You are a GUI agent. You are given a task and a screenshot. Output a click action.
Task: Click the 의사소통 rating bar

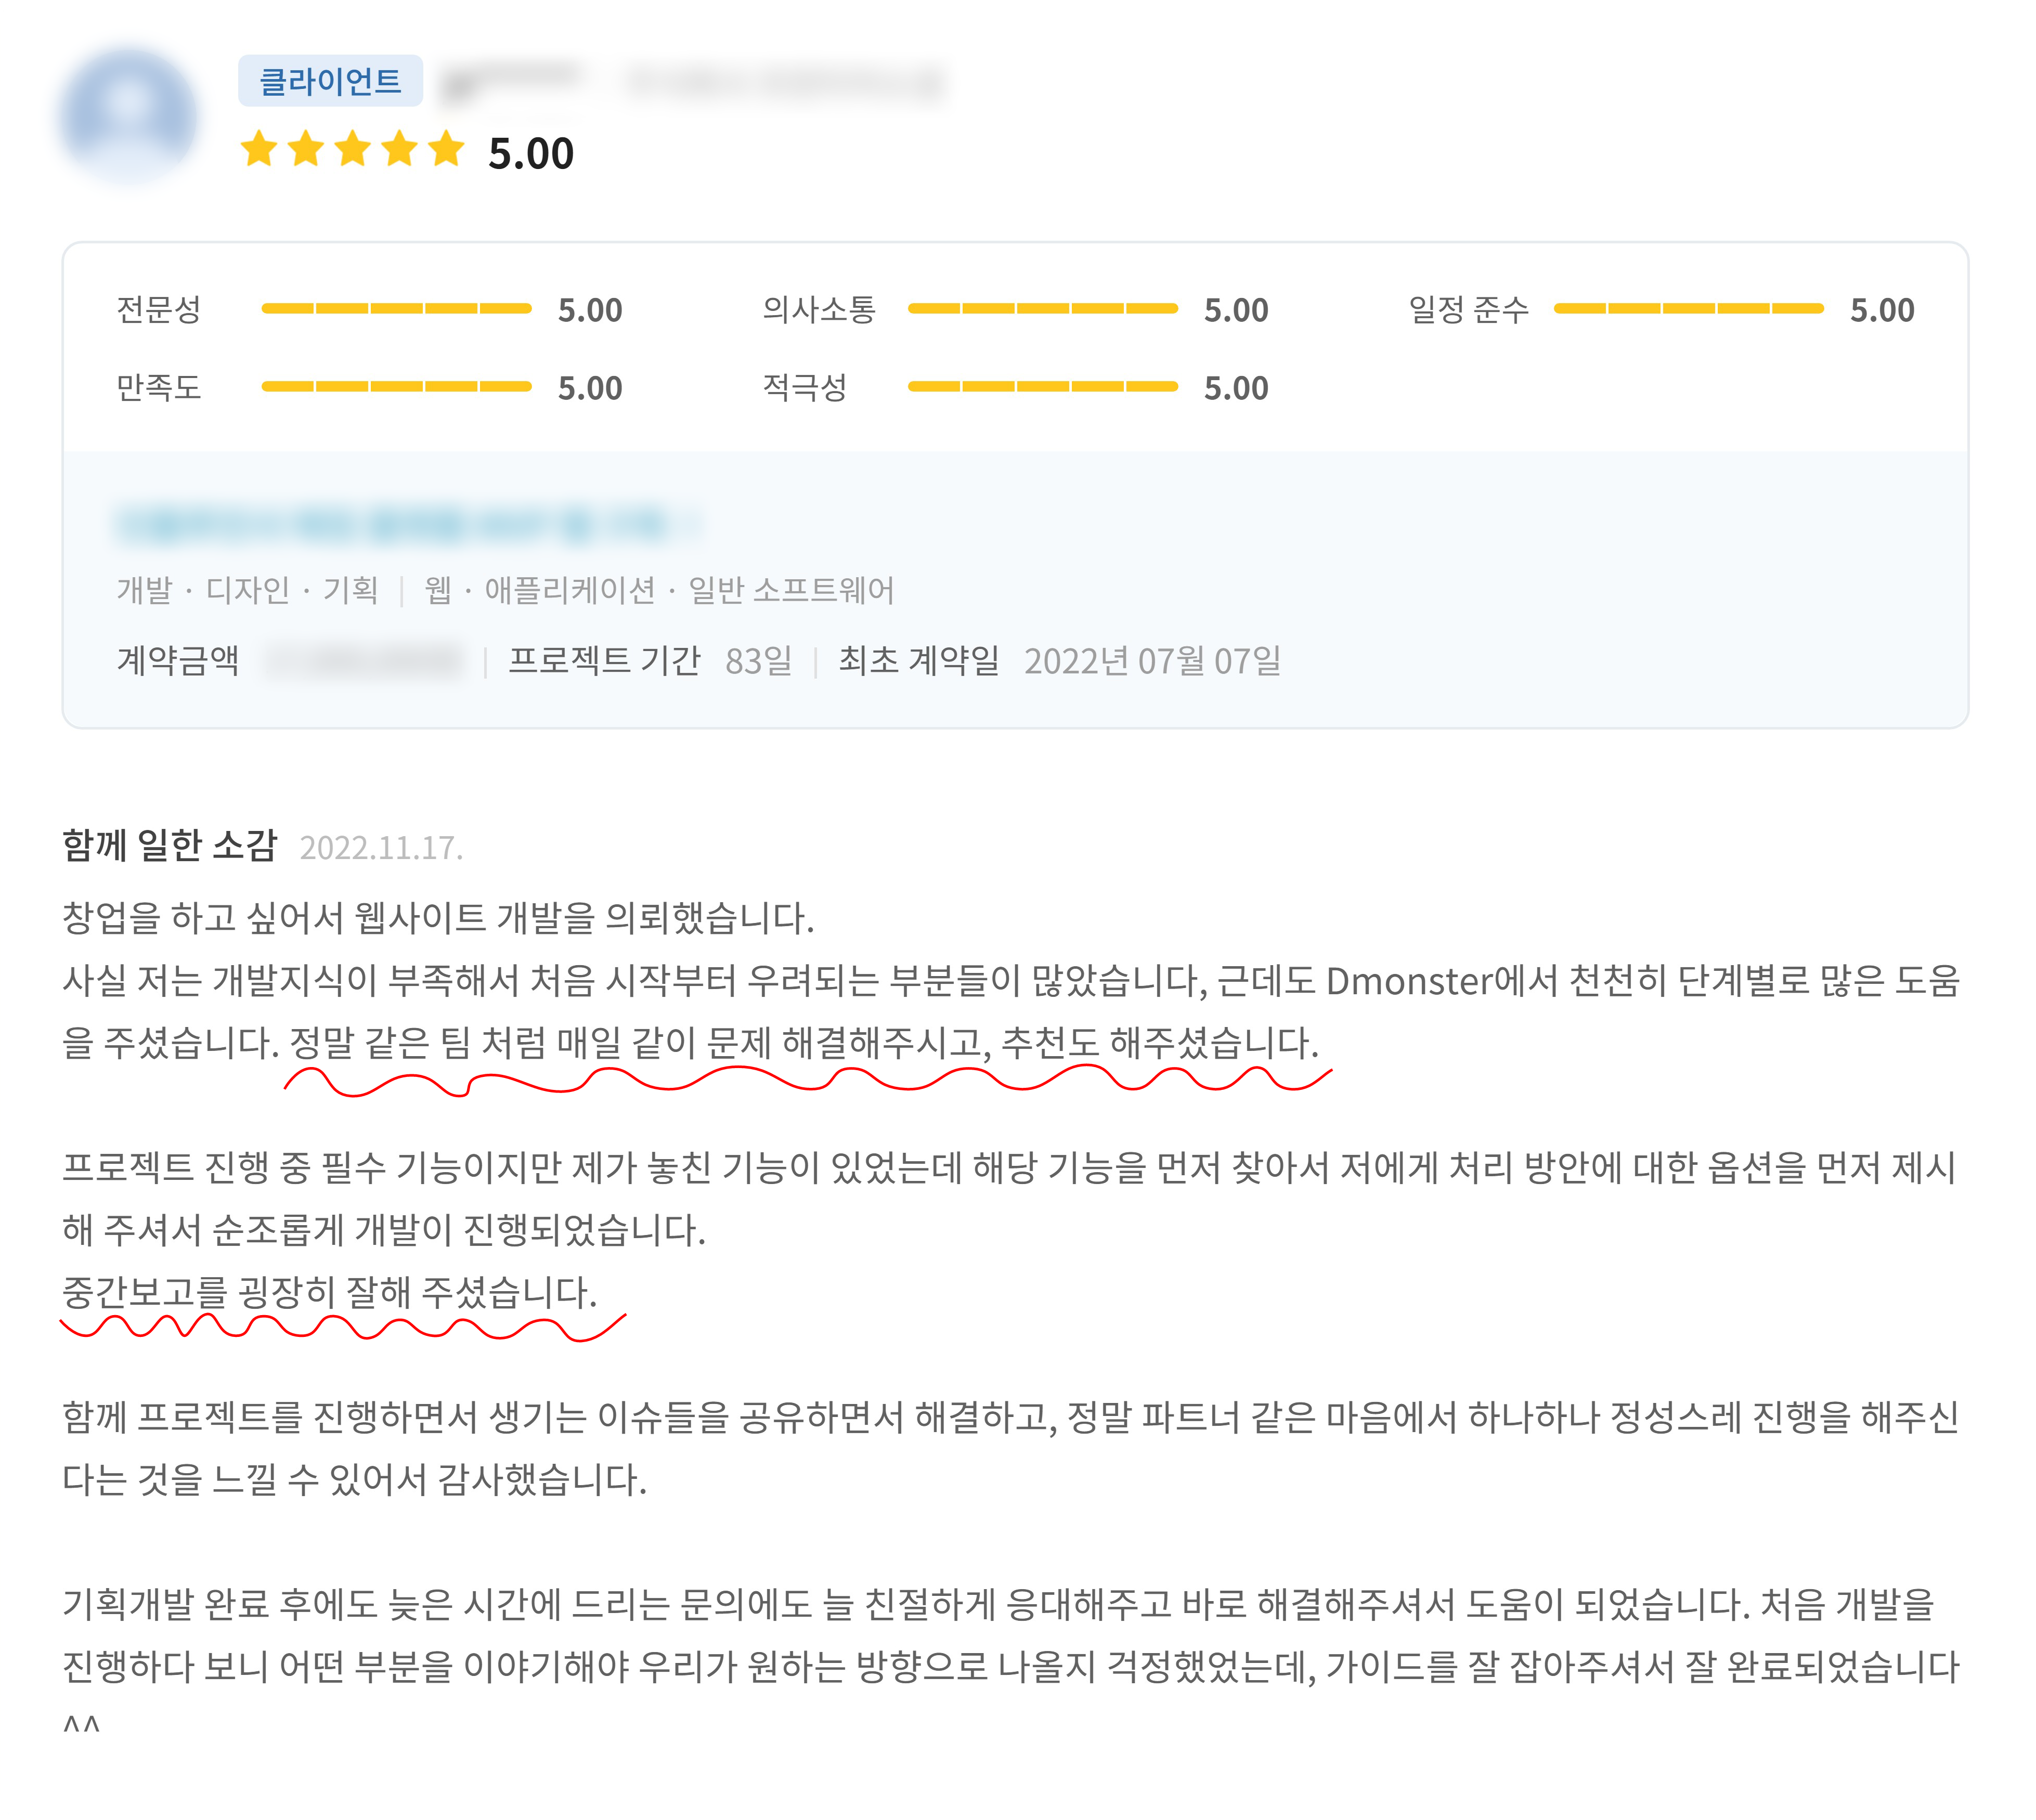1042,309
